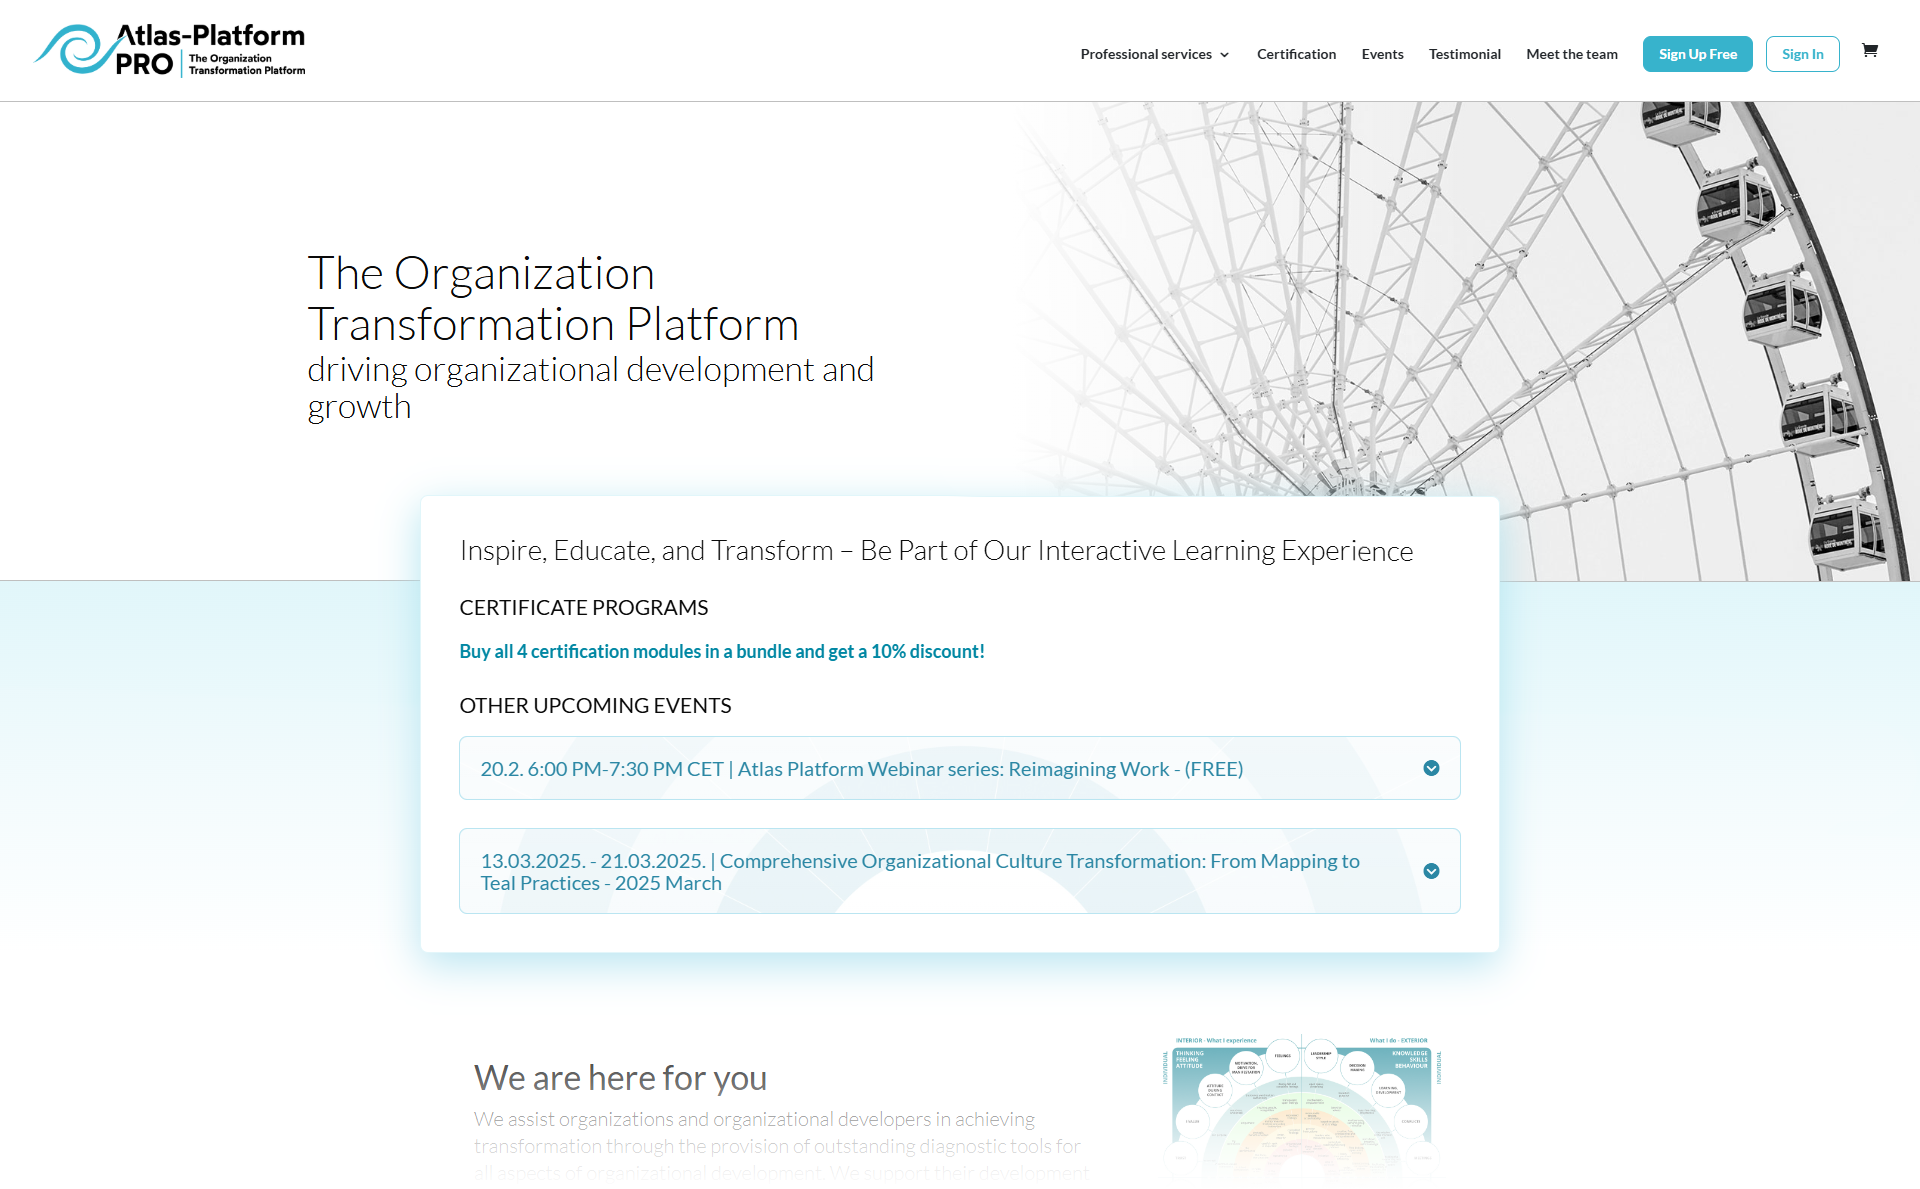Screen dimensions: 1920x1189
Task: Open the Meet the team page
Action: (x=1571, y=54)
